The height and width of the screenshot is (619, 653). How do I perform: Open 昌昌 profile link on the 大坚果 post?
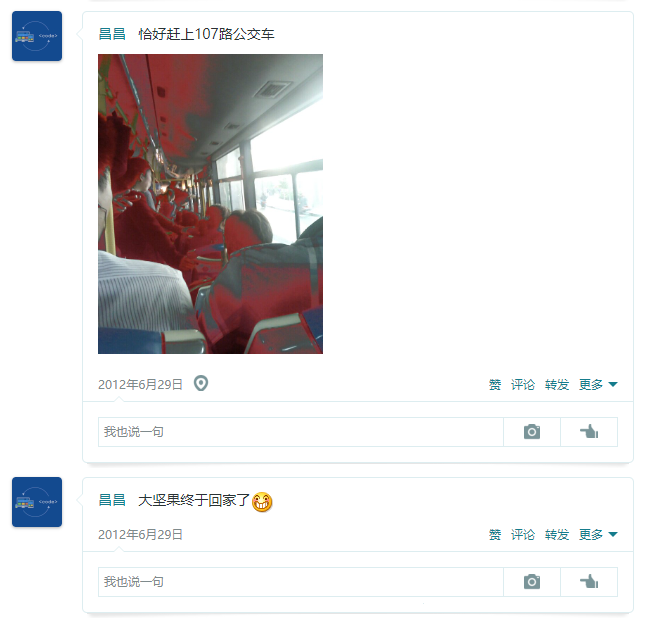[x=112, y=499]
